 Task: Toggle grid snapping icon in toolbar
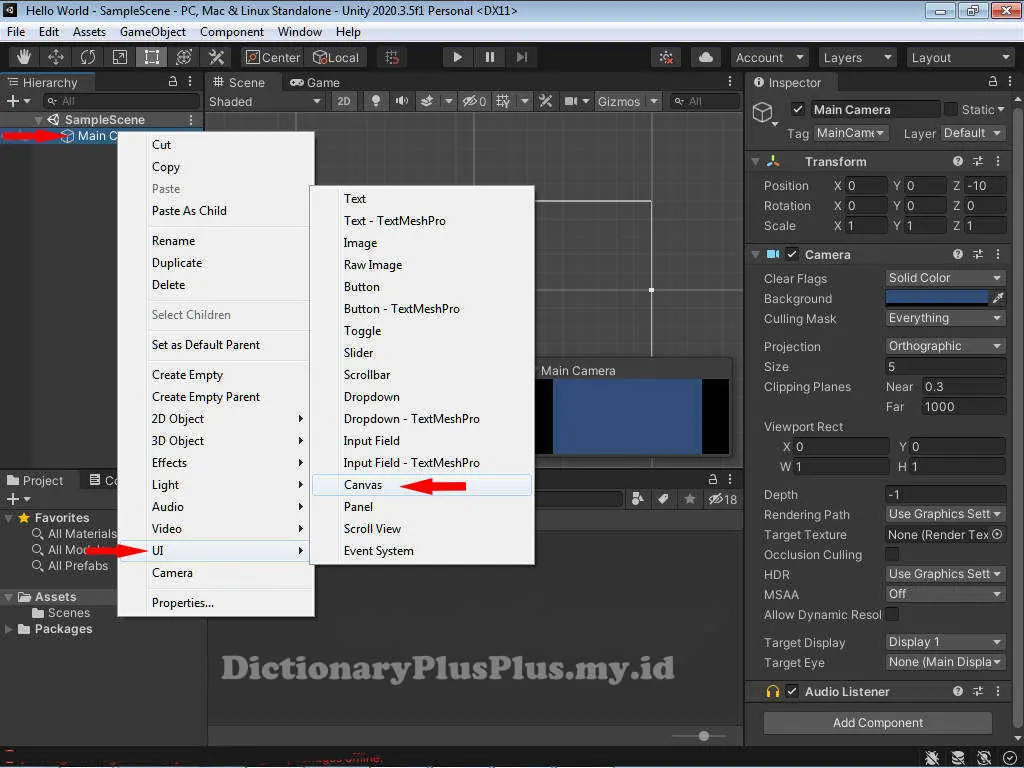(392, 57)
